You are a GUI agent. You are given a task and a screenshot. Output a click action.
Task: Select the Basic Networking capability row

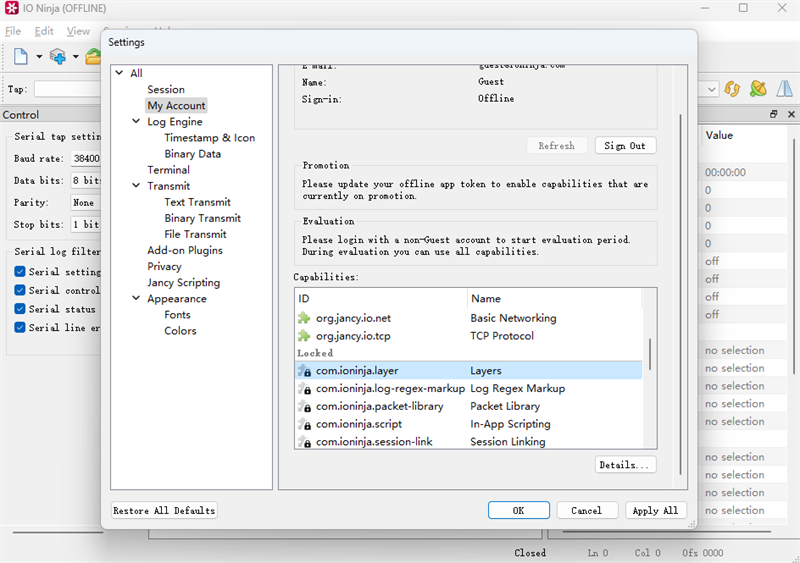point(468,318)
